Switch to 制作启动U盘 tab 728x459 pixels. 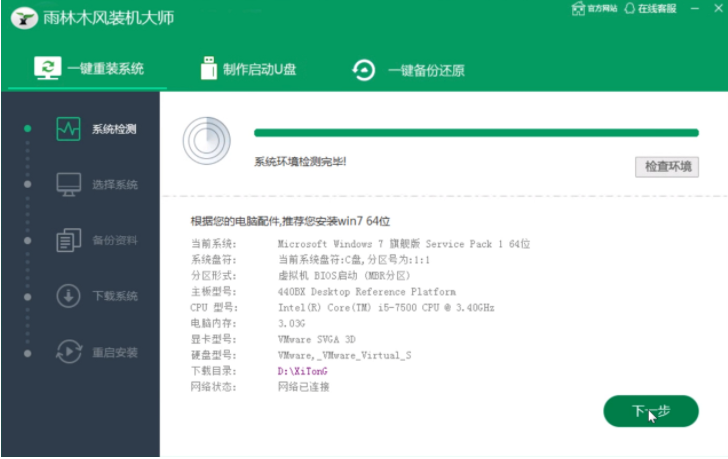coord(248,69)
